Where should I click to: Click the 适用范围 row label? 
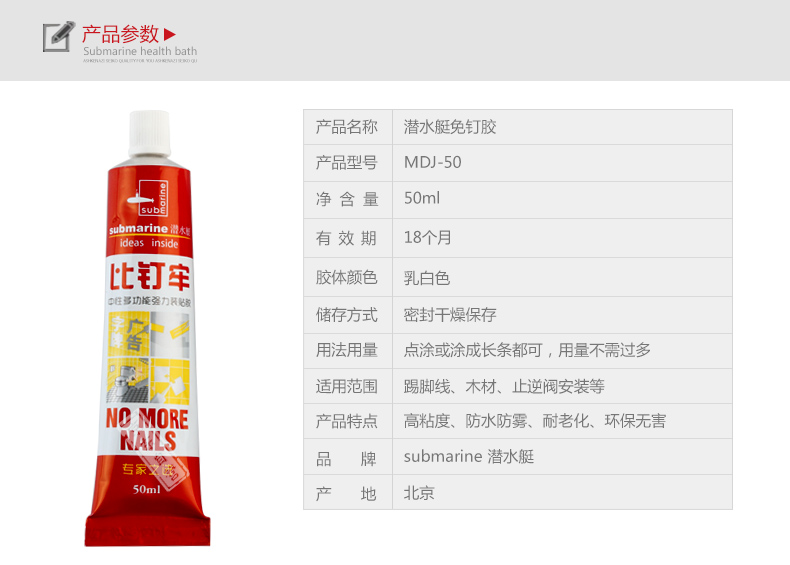tap(347, 387)
